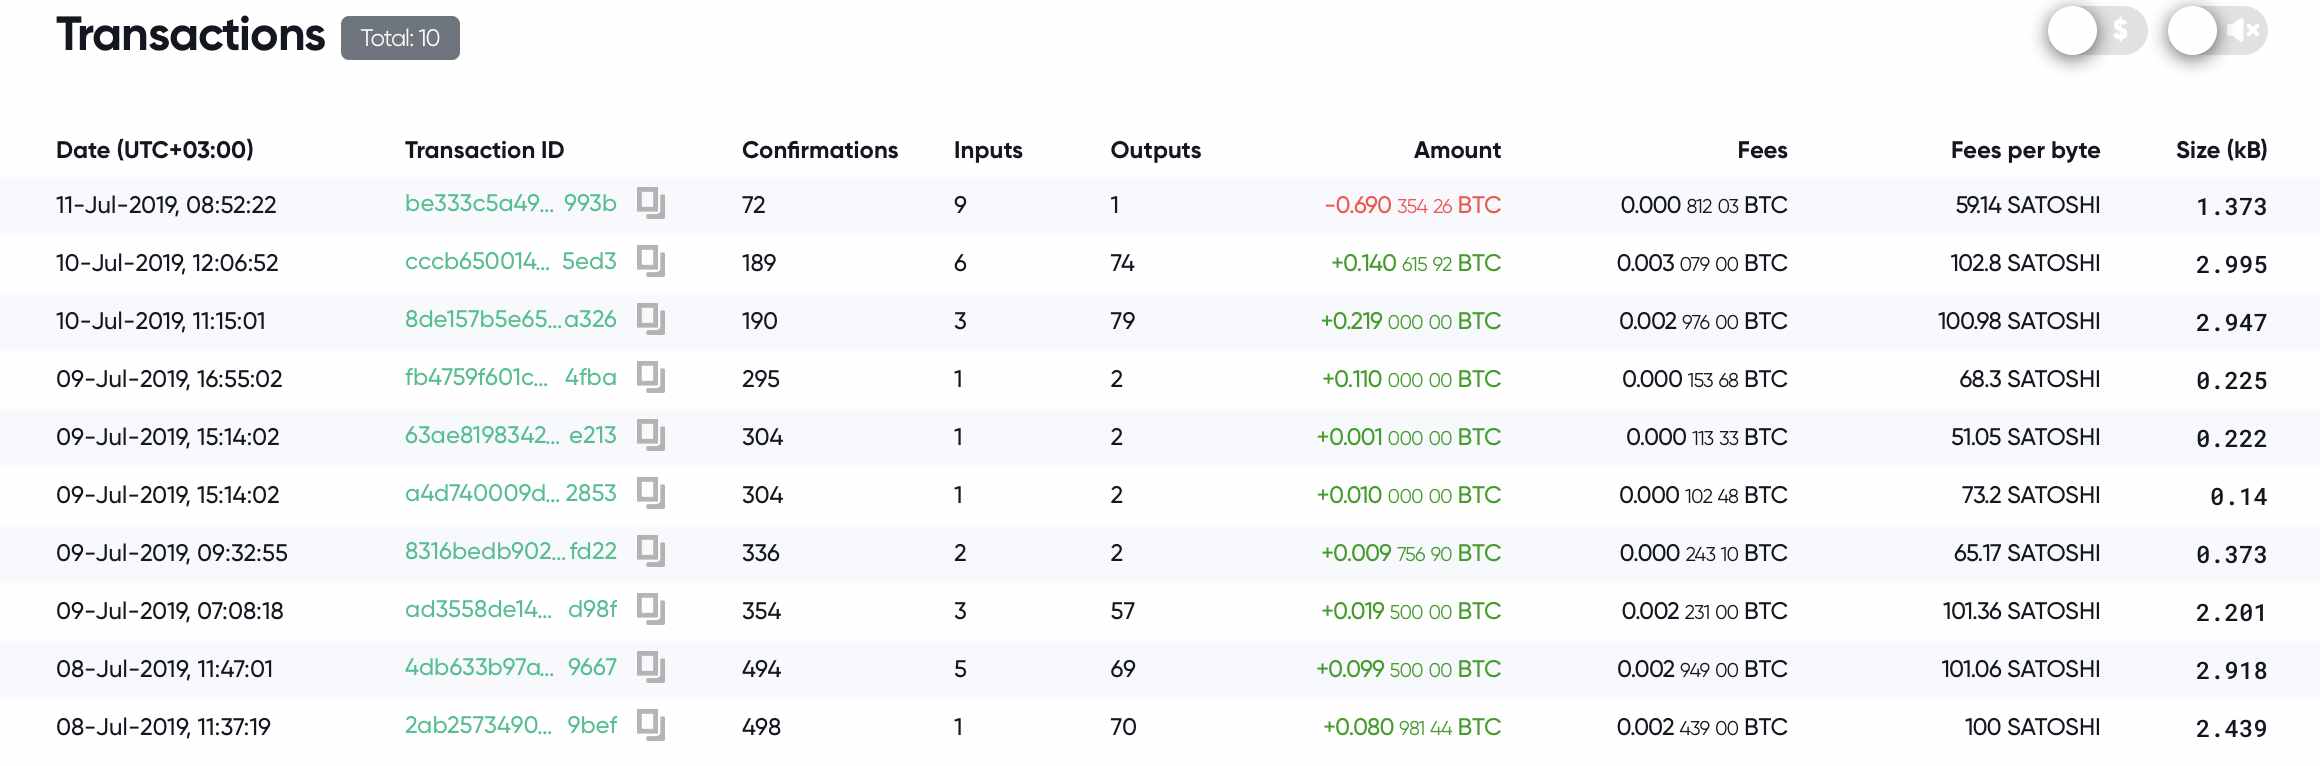Copy transaction ID fb4759f601c...4fba
2320x766 pixels.
tap(651, 378)
